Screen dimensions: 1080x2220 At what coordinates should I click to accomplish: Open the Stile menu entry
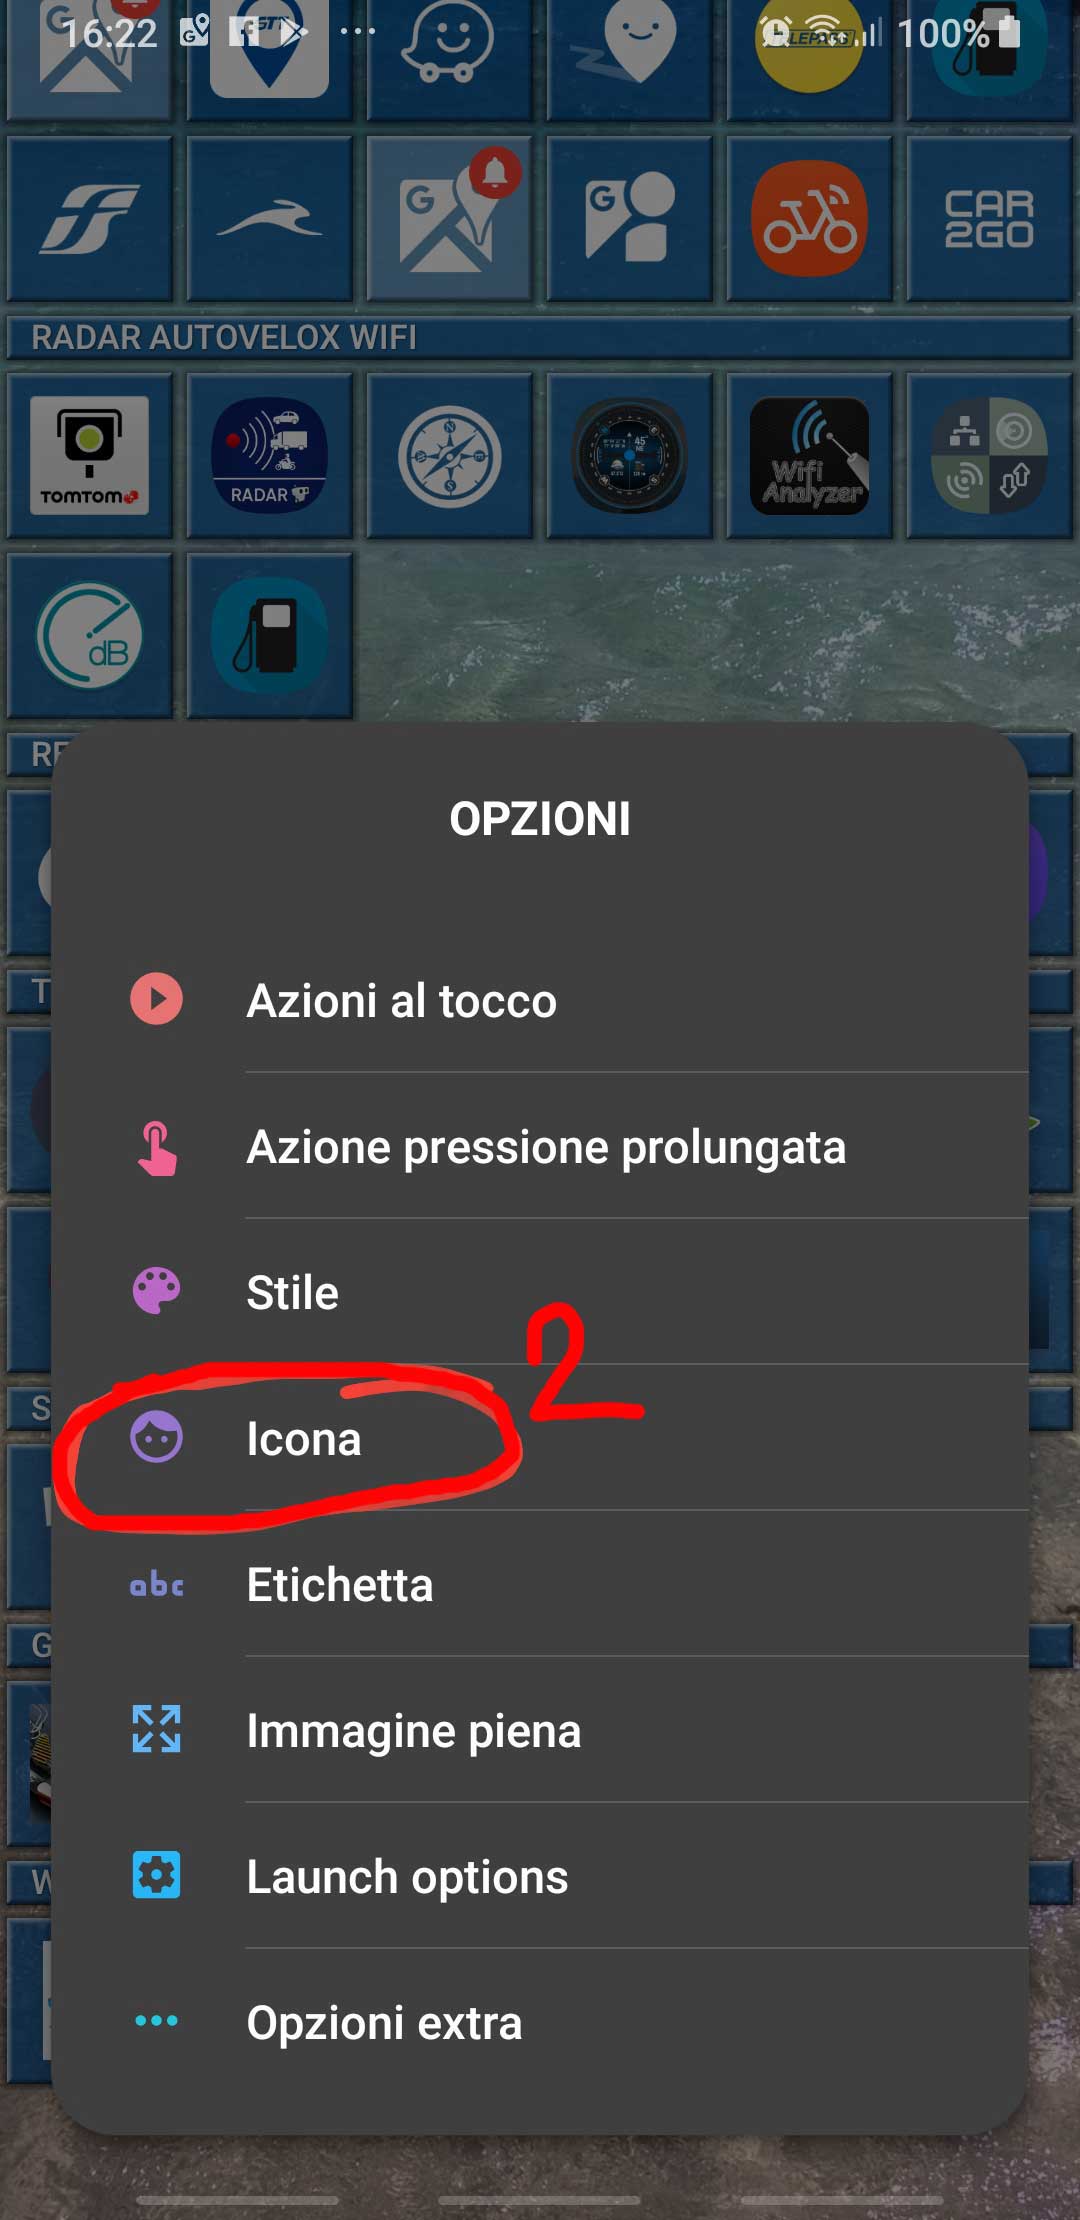point(540,1292)
